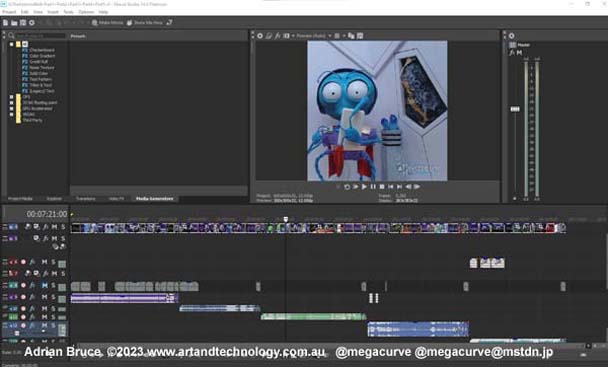Arm record on the purple audio track
Image resolution: width=608 pixels, height=367 pixels.
(x=23, y=297)
